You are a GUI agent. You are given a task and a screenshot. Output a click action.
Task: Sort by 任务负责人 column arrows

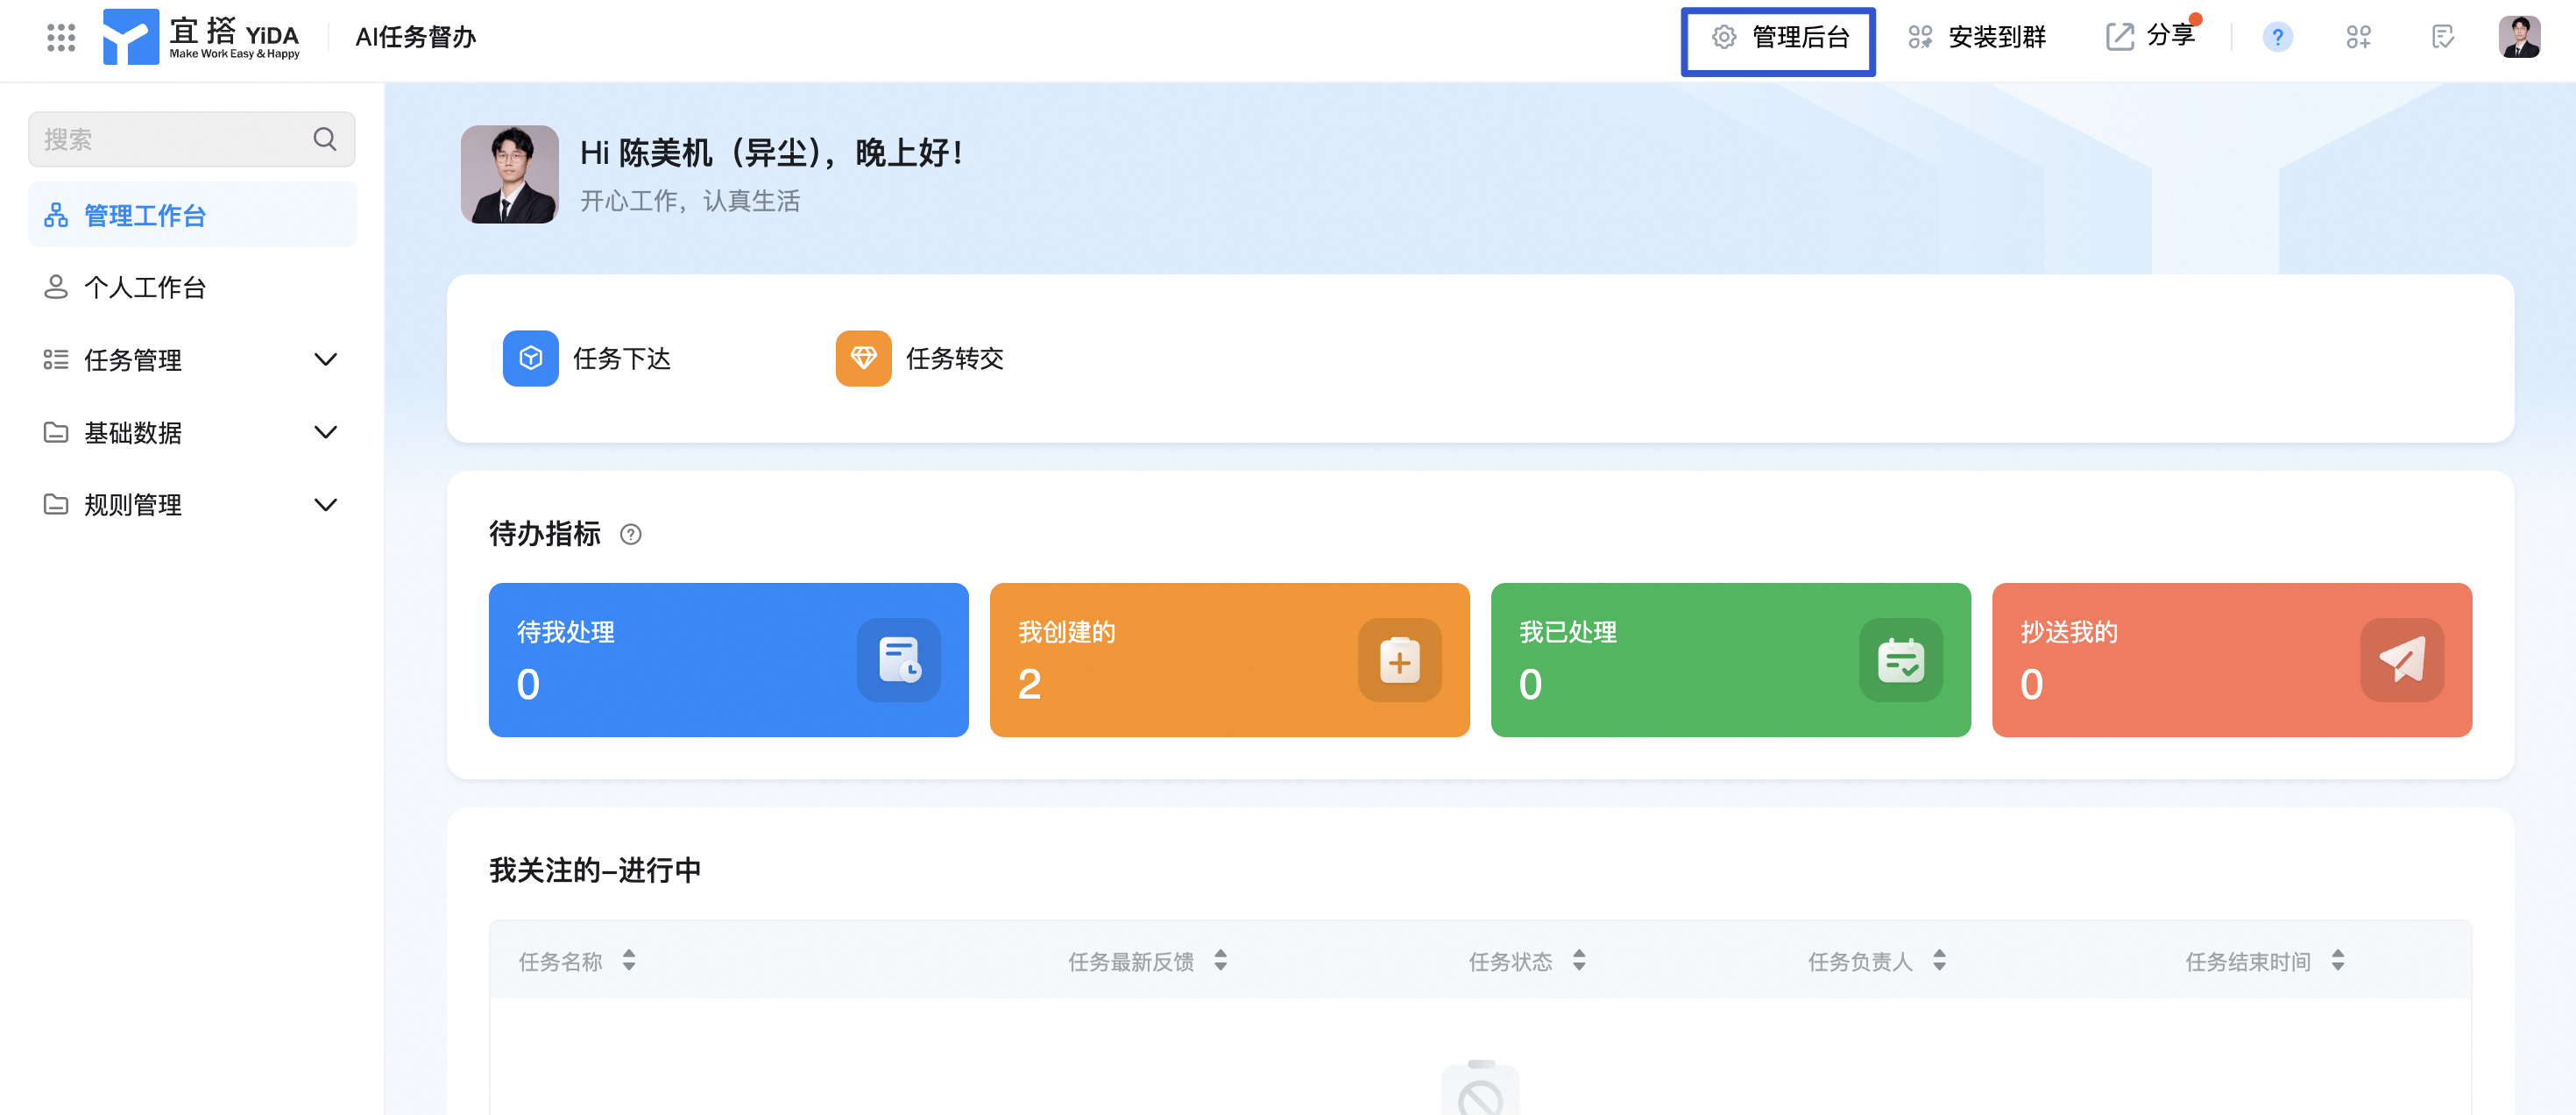point(1939,960)
